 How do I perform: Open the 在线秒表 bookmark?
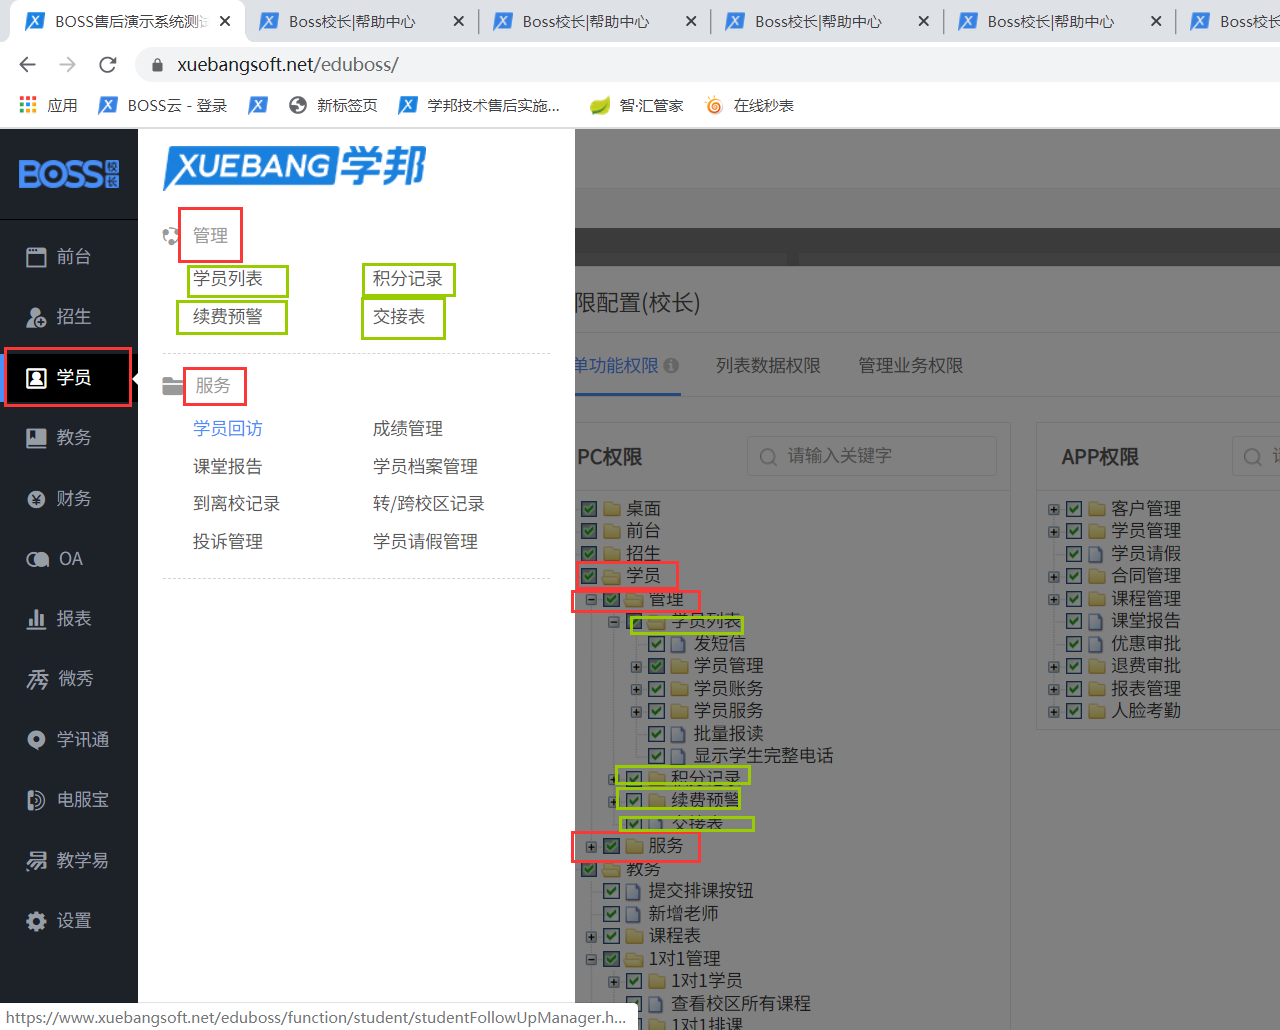[x=762, y=106]
